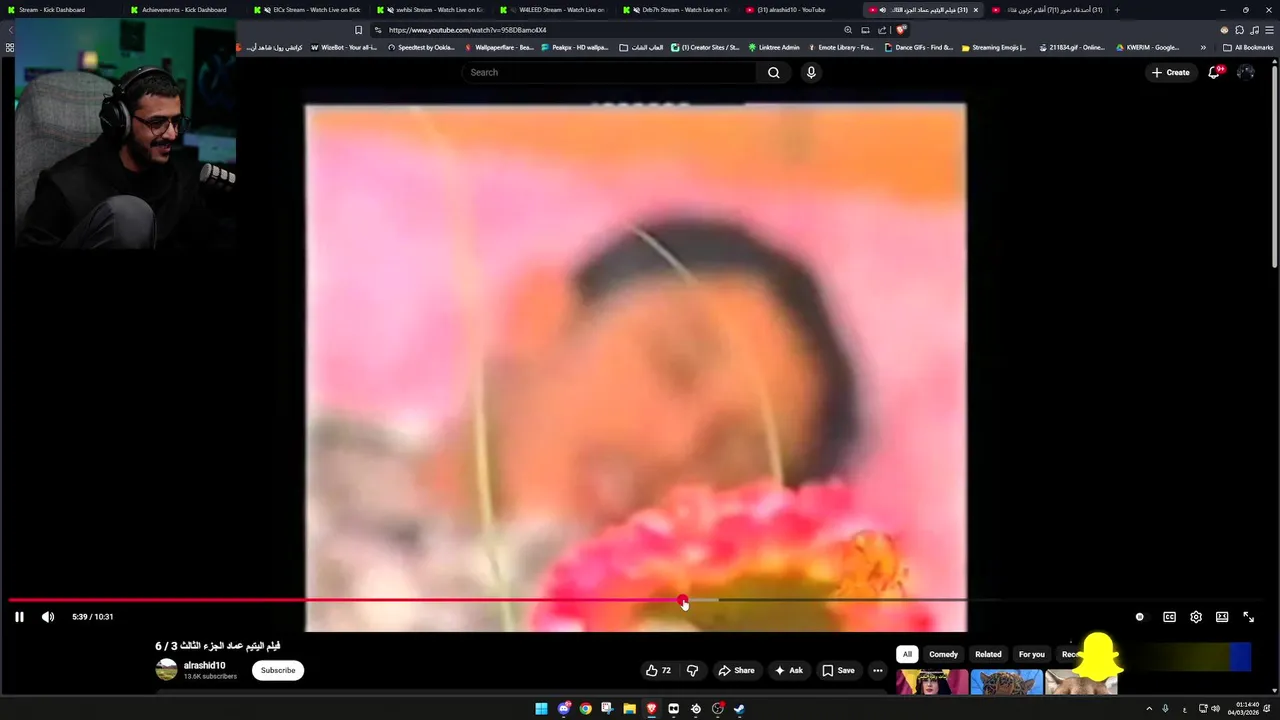Open alrashid10 channel name link
The width and height of the screenshot is (1280, 720).
pyautogui.click(x=204, y=665)
